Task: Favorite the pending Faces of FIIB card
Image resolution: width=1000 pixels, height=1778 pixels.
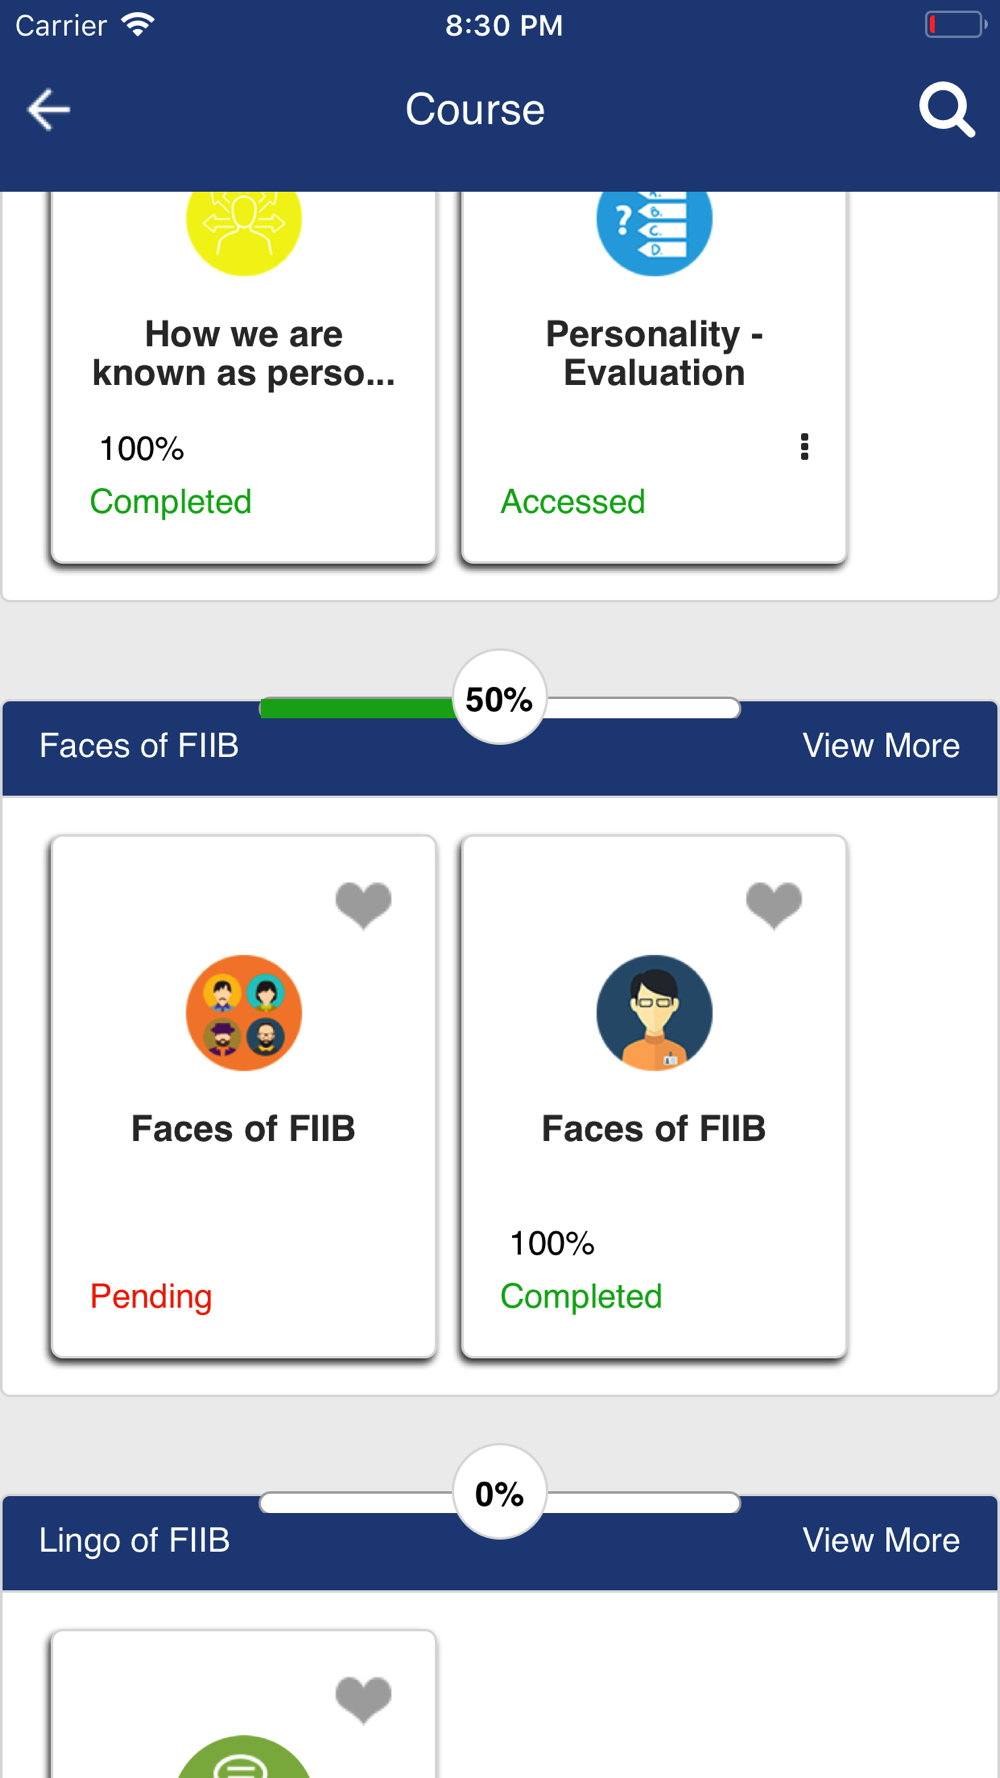Action: point(363,905)
